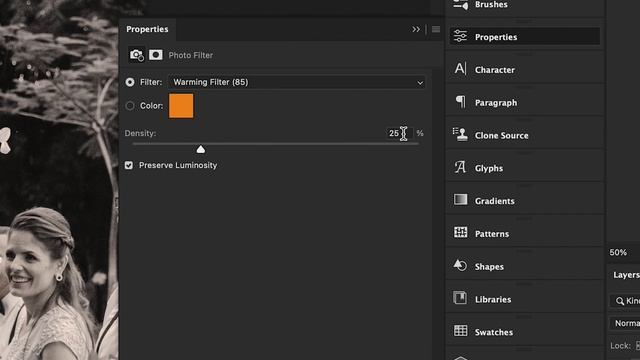Click the Paragraph panel icon
The width and height of the screenshot is (640, 360).
460,102
